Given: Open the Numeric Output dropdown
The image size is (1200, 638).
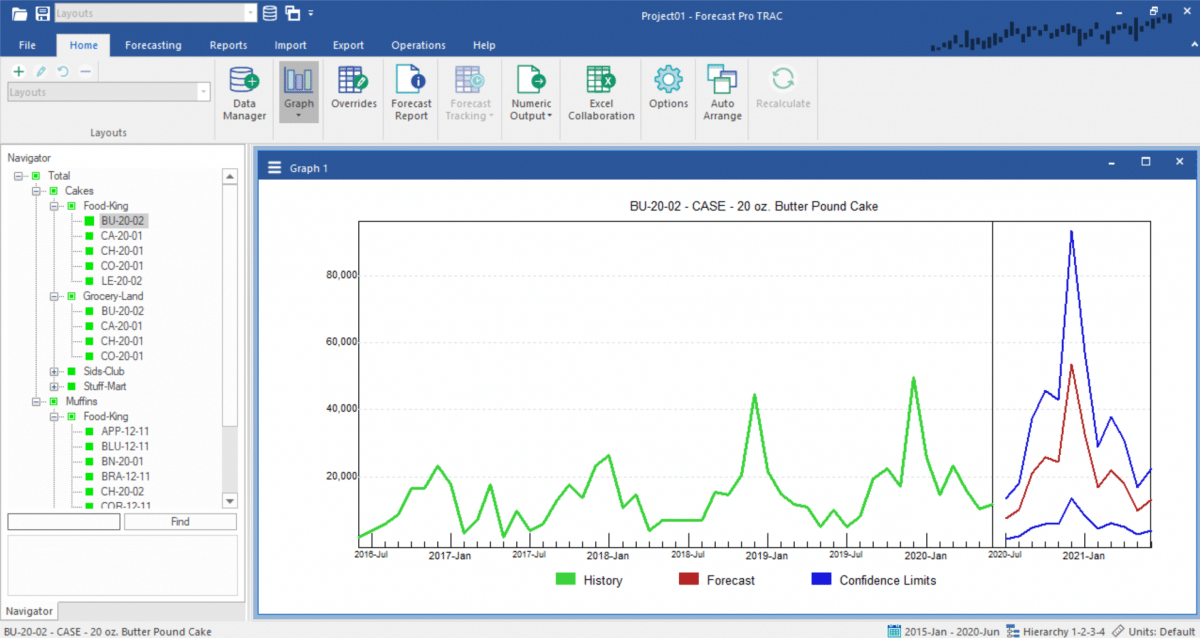Looking at the screenshot, I should (x=531, y=110).
